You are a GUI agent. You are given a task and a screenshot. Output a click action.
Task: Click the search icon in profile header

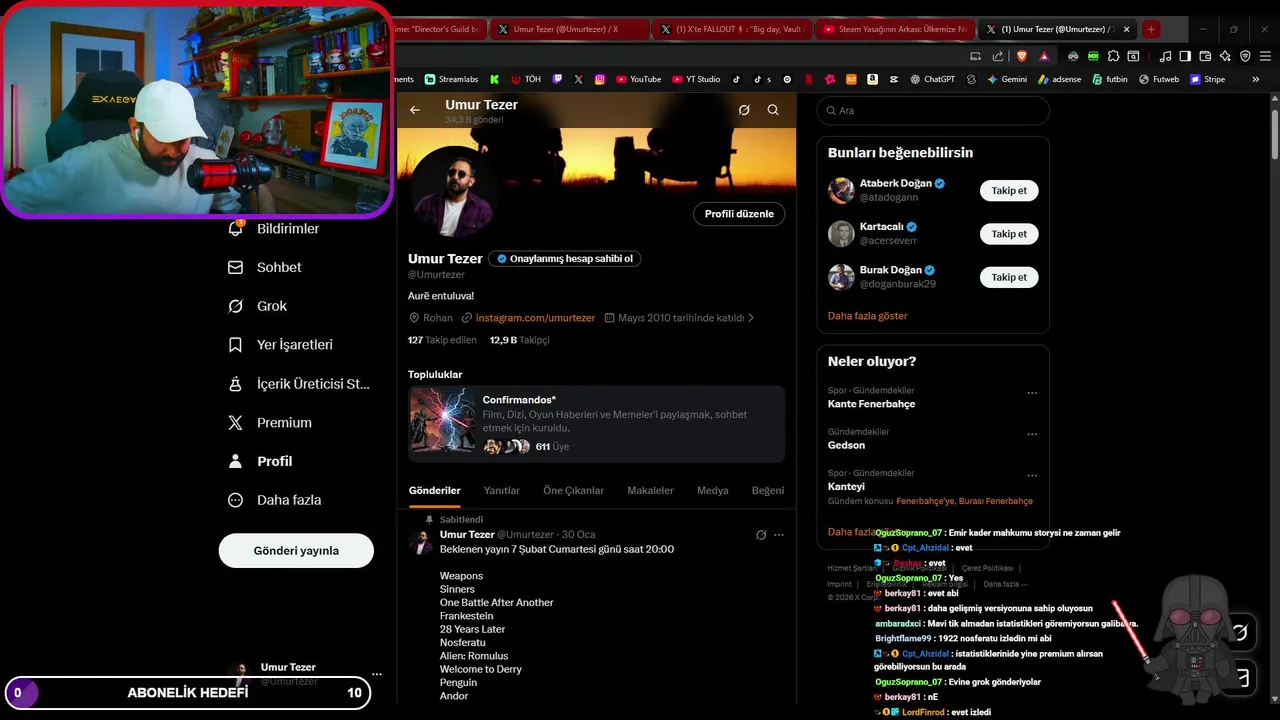click(x=773, y=110)
